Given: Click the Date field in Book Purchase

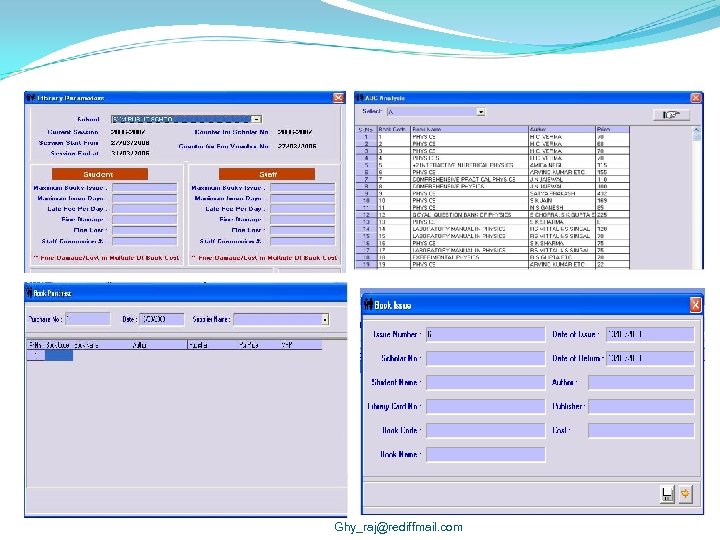Looking at the screenshot, I should (162, 319).
